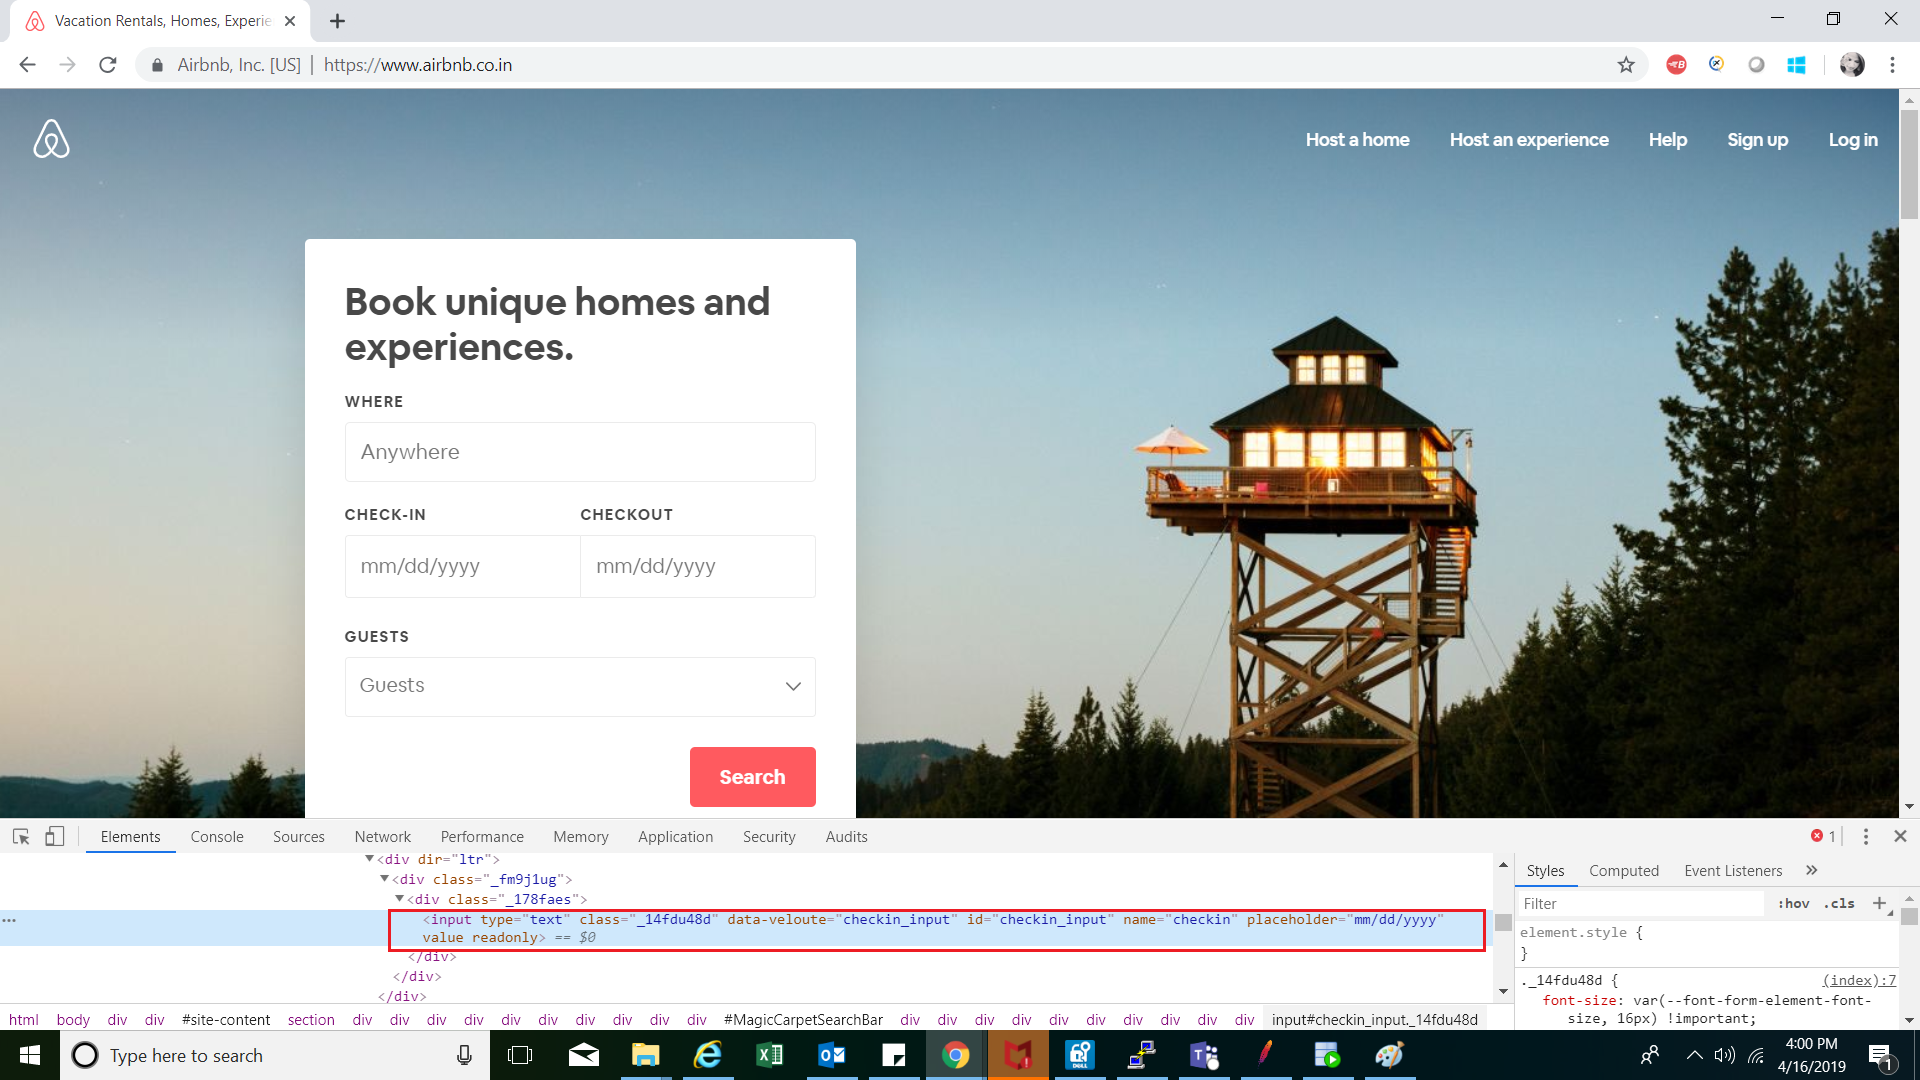Viewport: 1920px width, 1080px height.
Task: Open the Network tab in DevTools
Action: point(382,836)
